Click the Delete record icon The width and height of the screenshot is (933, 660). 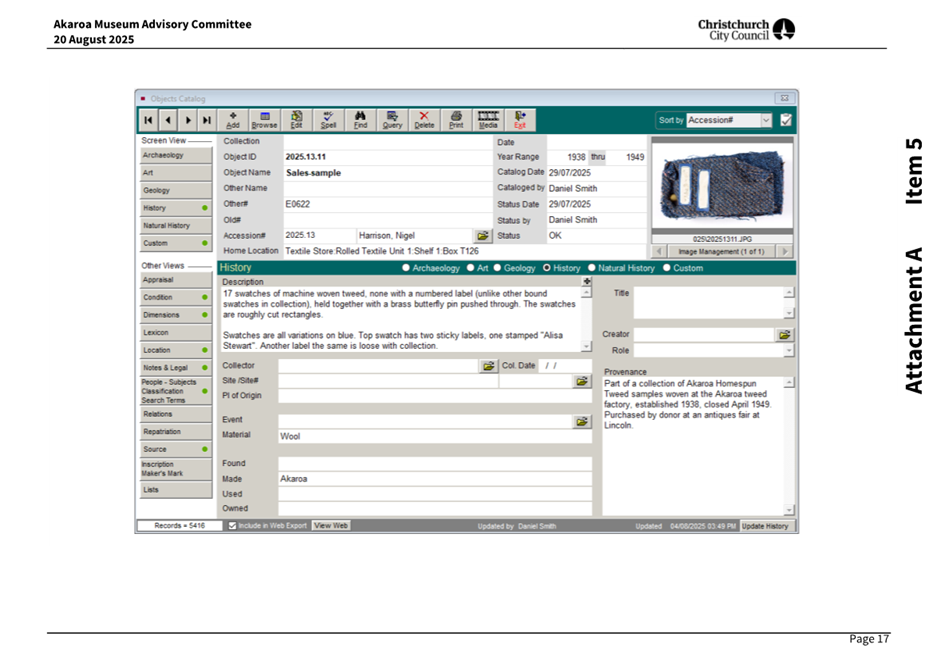424,119
